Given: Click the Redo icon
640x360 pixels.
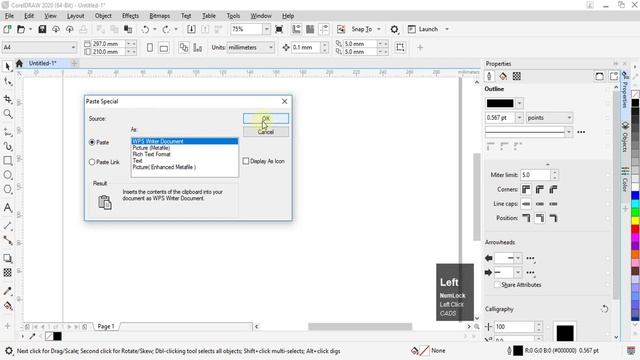Looking at the screenshot, I should (x=166, y=29).
